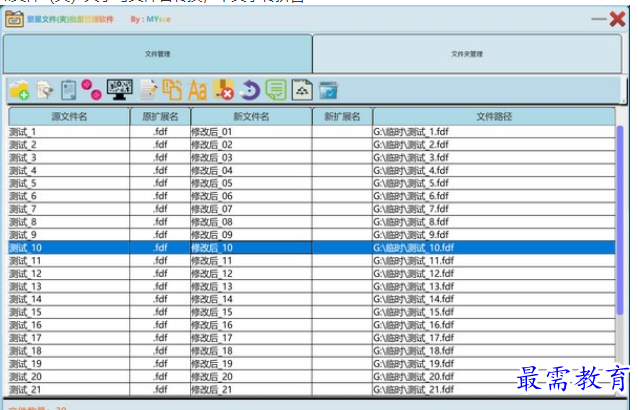Switch to the 文件夹管理 tab
This screenshot has height=410, width=638.
point(467,54)
